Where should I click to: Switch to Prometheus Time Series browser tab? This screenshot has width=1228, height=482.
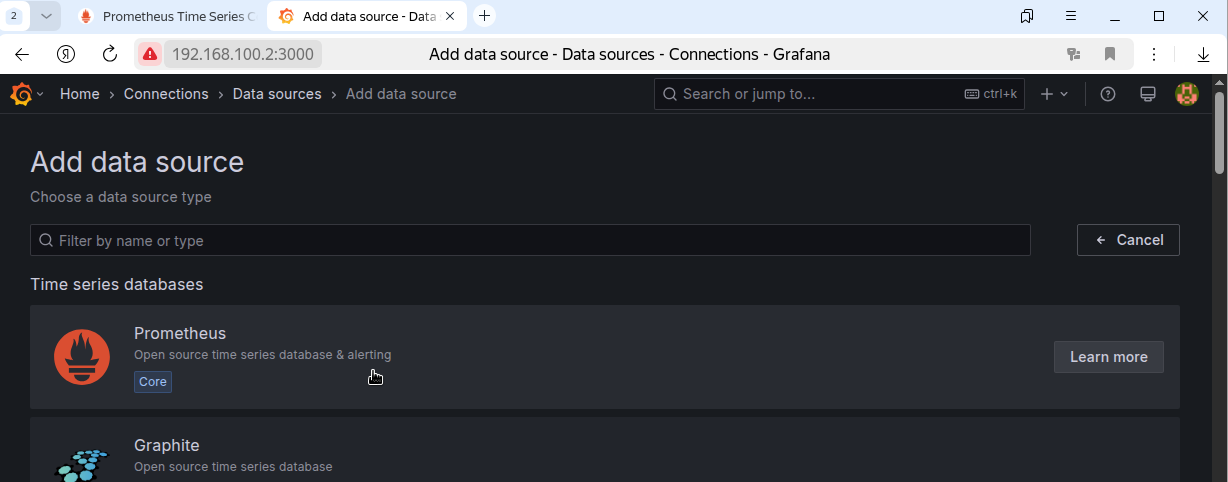(x=167, y=16)
